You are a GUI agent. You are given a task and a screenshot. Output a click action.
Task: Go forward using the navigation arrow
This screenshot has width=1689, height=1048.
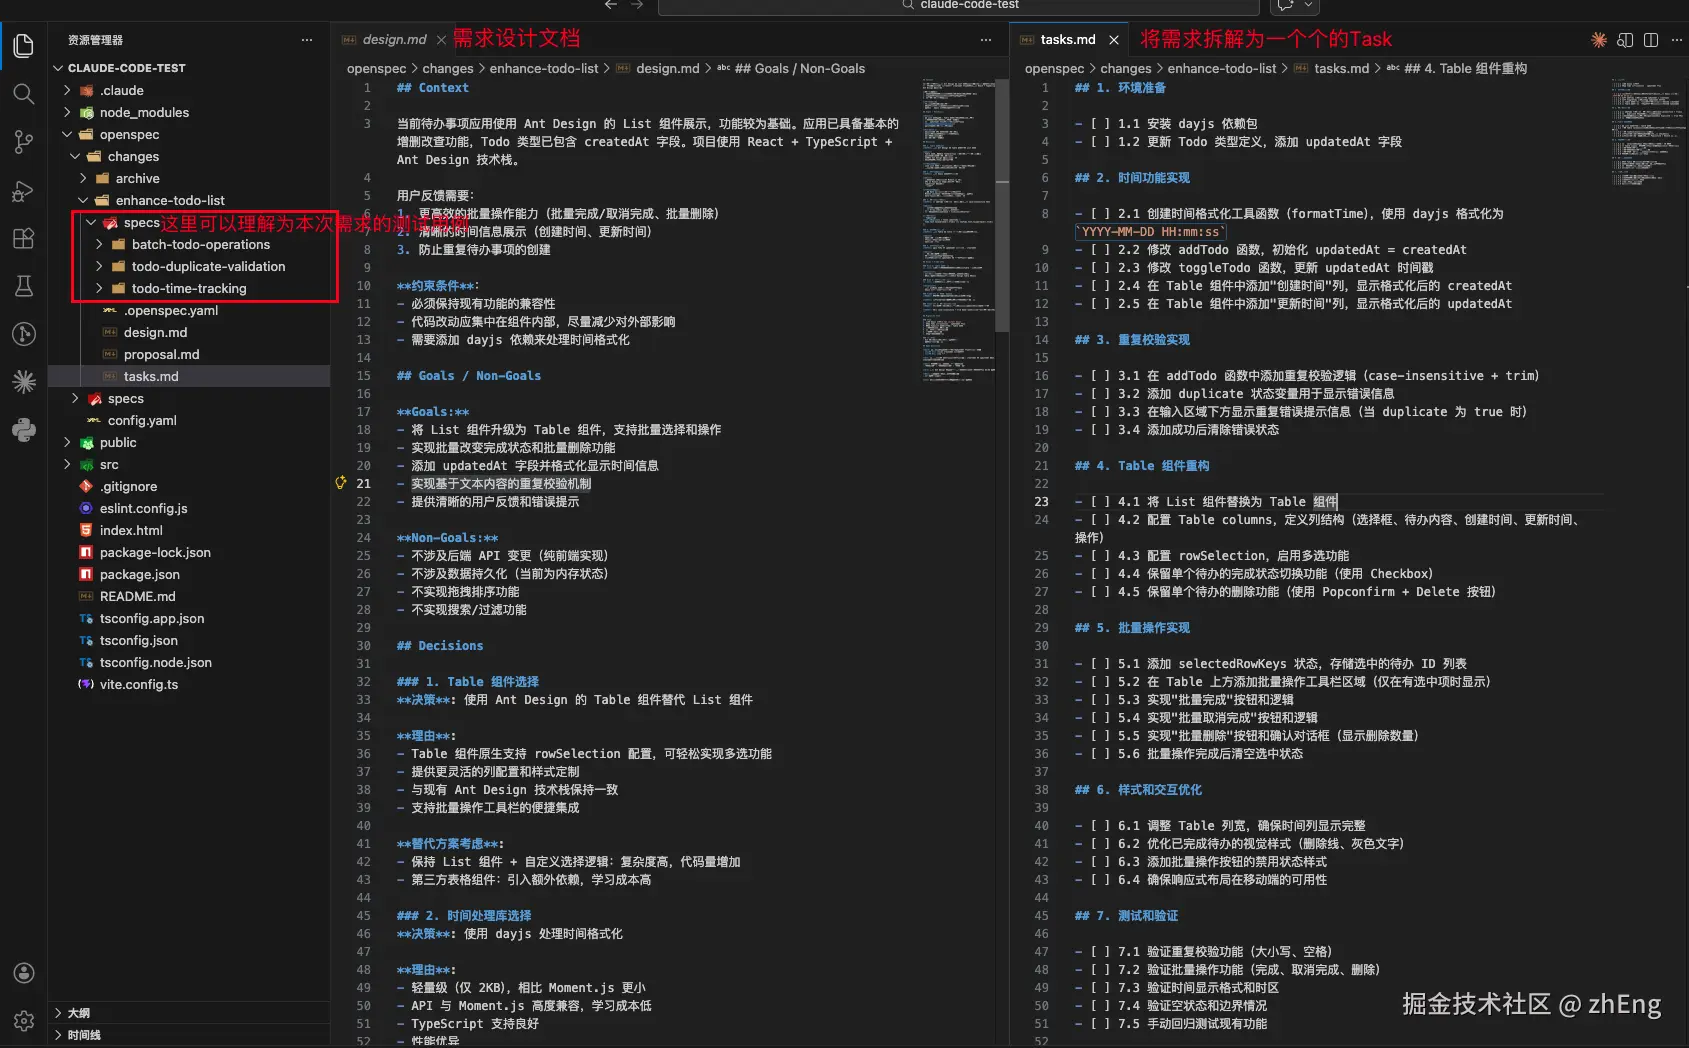pos(638,5)
